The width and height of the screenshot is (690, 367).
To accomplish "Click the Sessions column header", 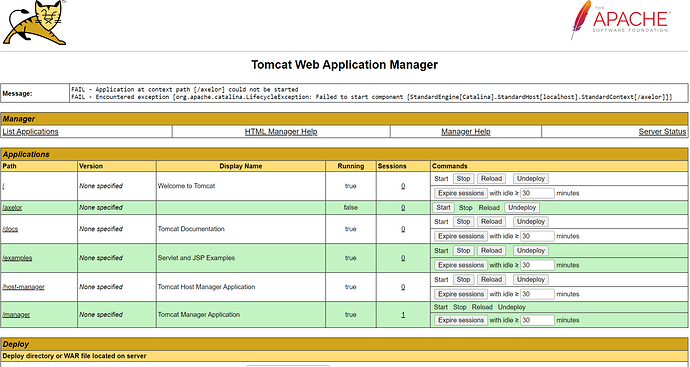I will (392, 166).
